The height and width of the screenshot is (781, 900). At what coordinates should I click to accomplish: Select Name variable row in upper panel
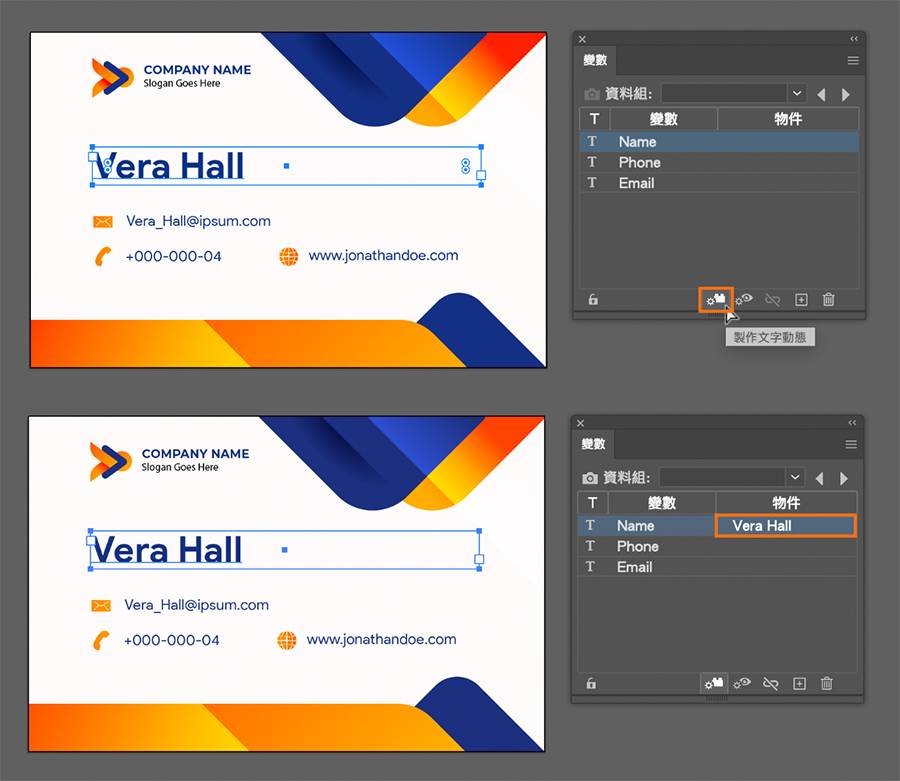pos(719,142)
